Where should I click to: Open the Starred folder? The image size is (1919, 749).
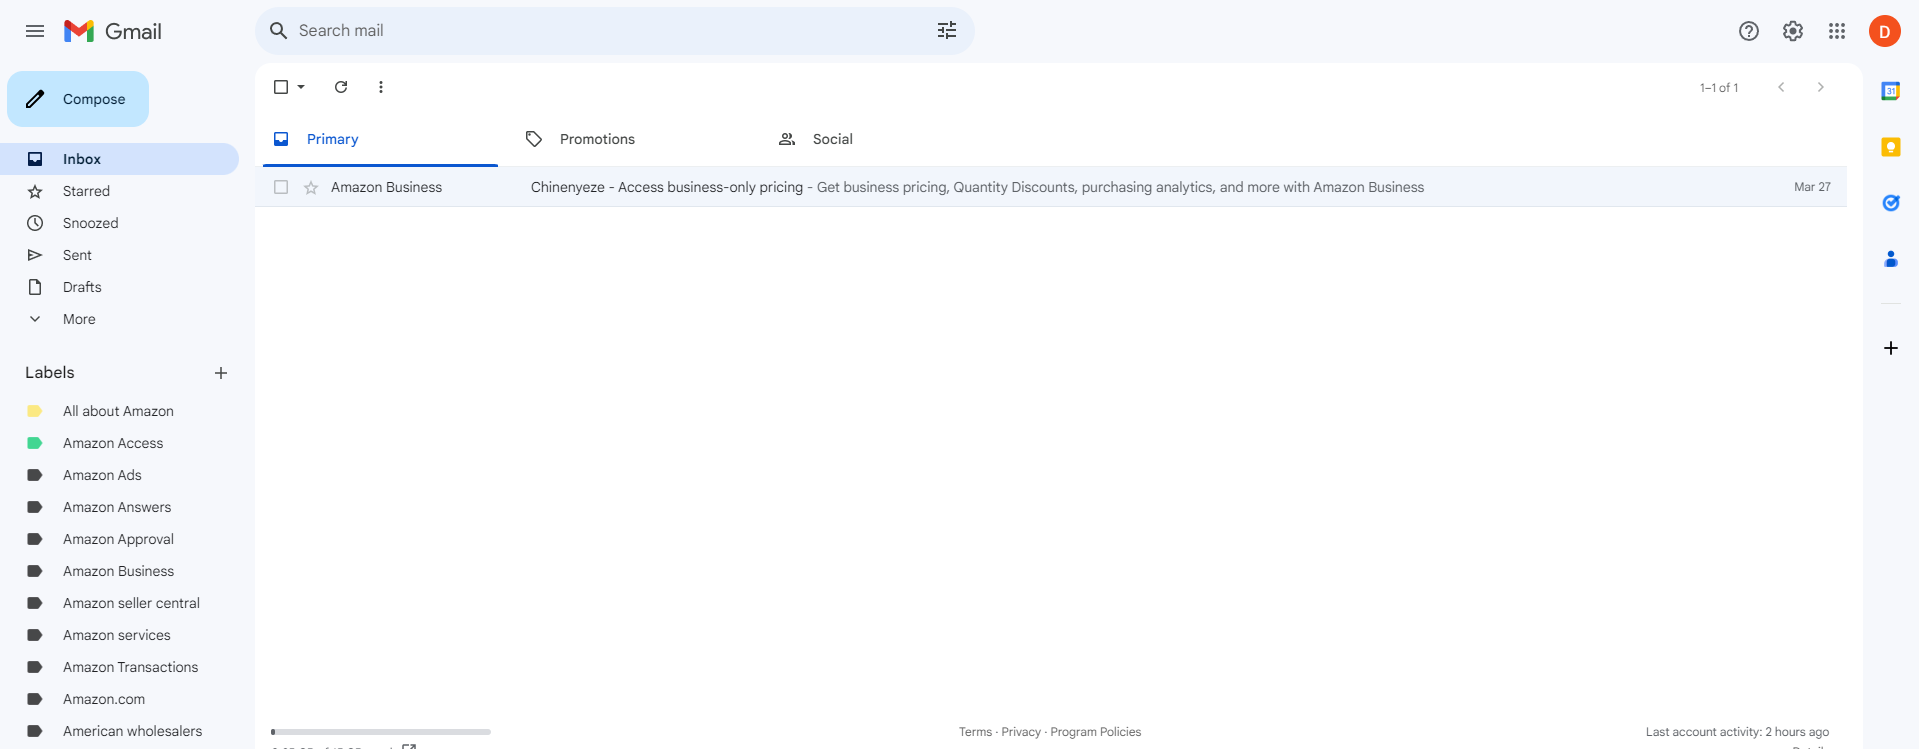[x=119, y=191]
